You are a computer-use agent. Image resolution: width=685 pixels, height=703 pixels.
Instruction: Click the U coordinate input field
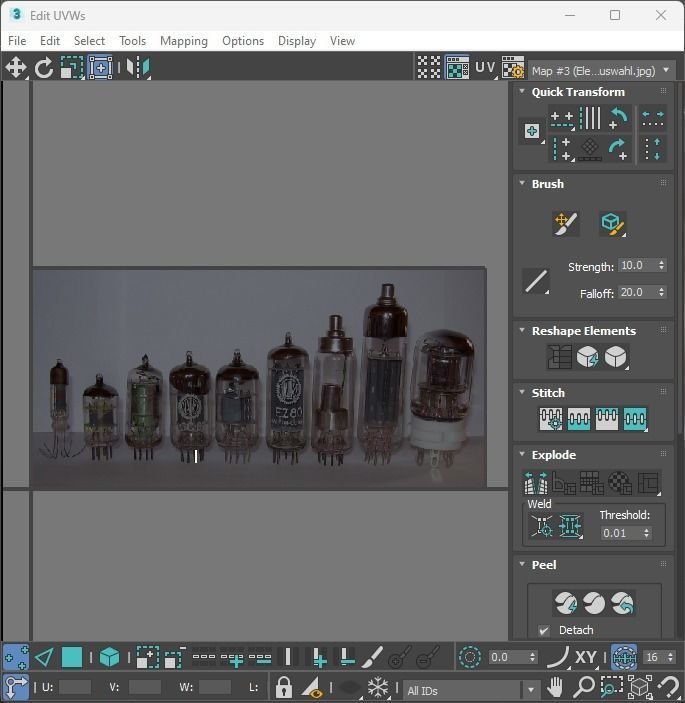[74, 687]
